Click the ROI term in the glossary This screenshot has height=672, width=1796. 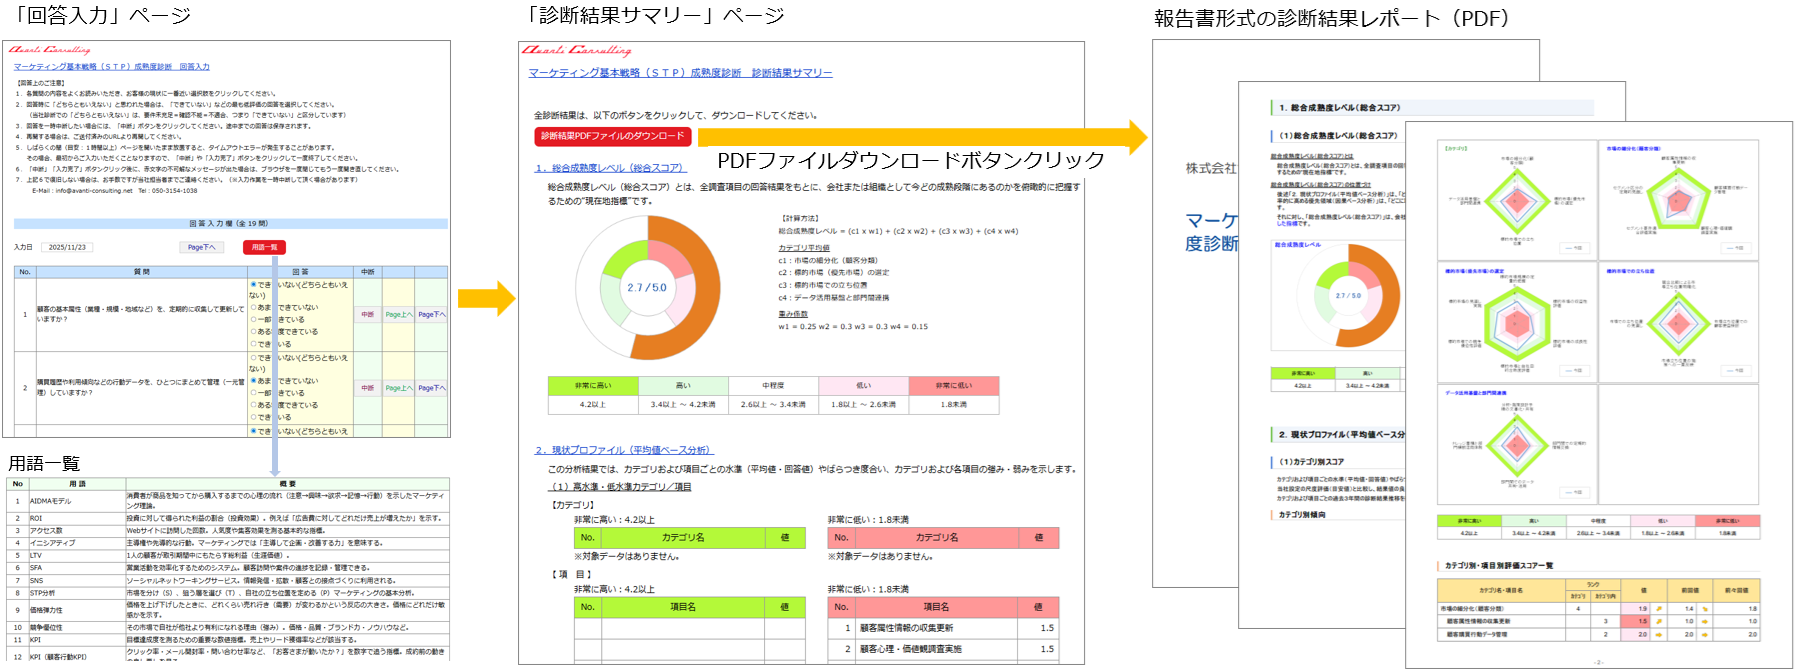tap(36, 518)
